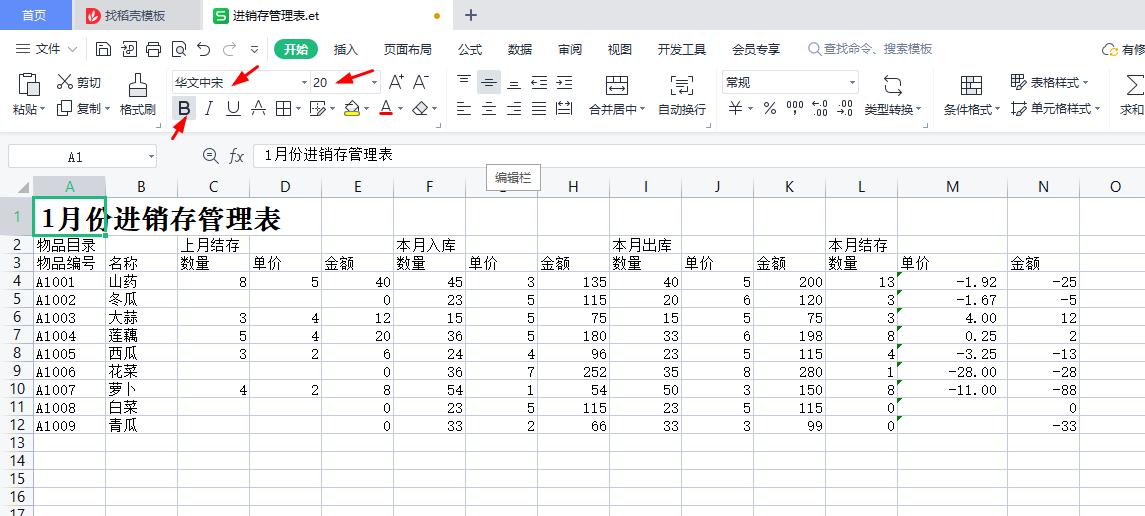Click the zoom magnifier beside fx

click(x=210, y=155)
